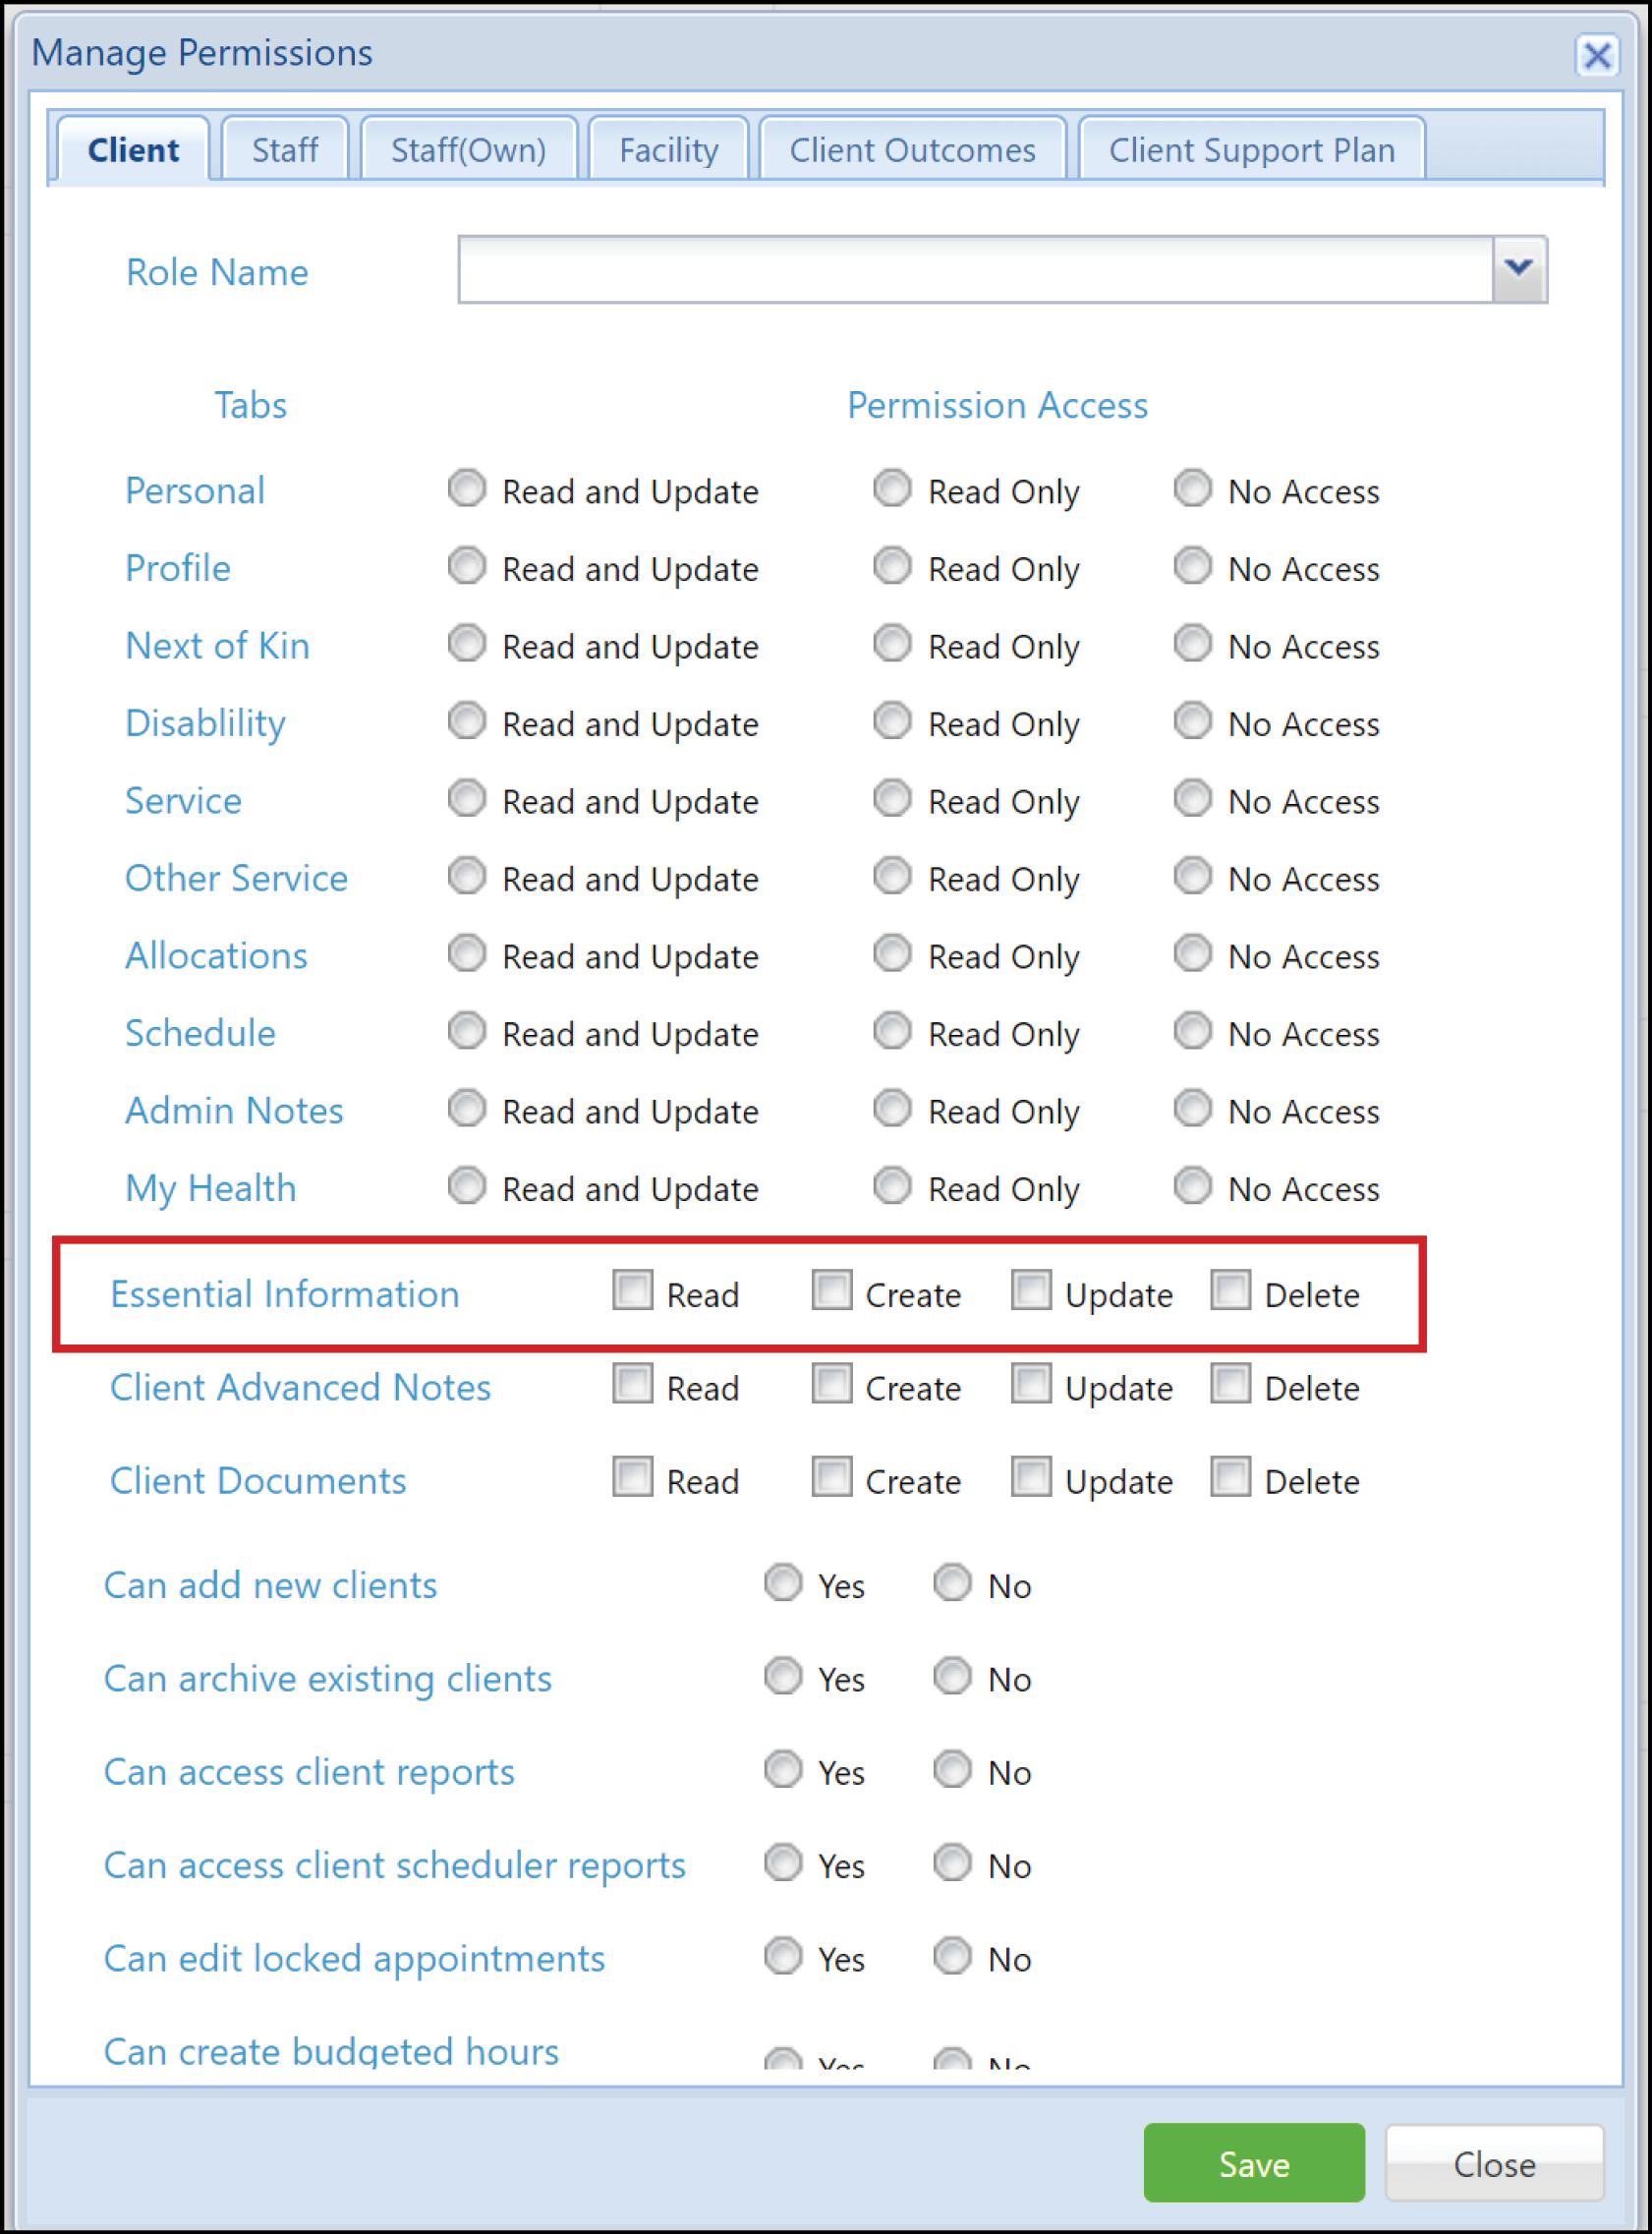Check Delete under Essential Information
The width and height of the screenshot is (1652, 2234).
(1230, 1291)
